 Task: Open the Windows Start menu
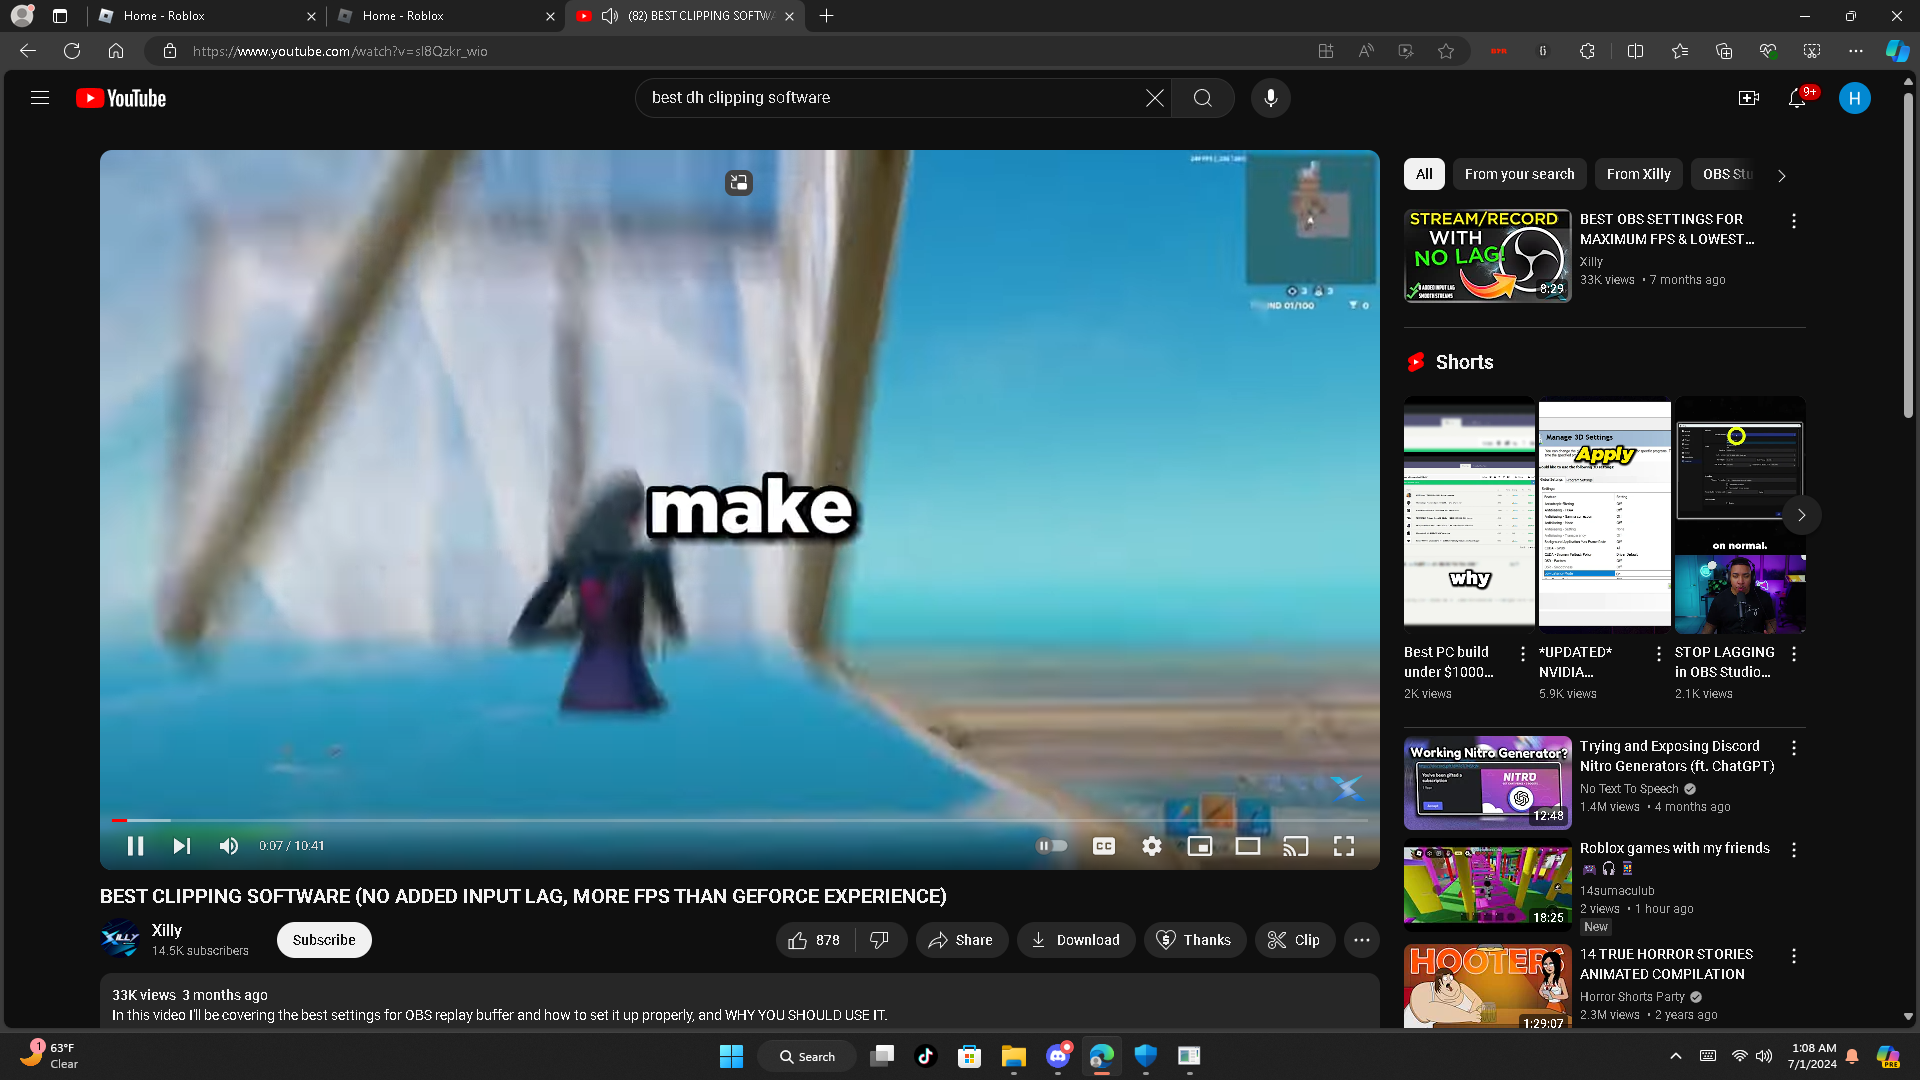(731, 1056)
